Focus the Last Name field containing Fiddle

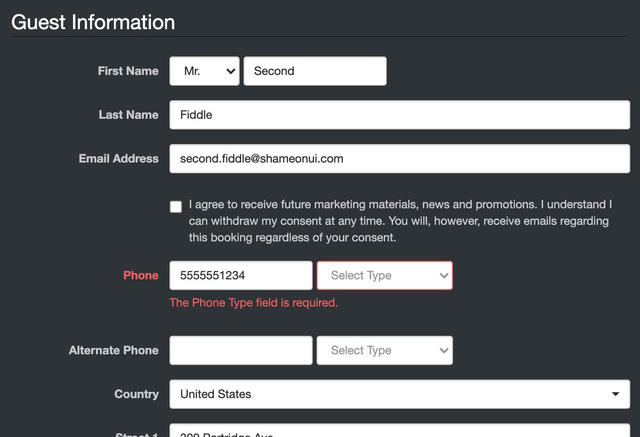point(399,115)
